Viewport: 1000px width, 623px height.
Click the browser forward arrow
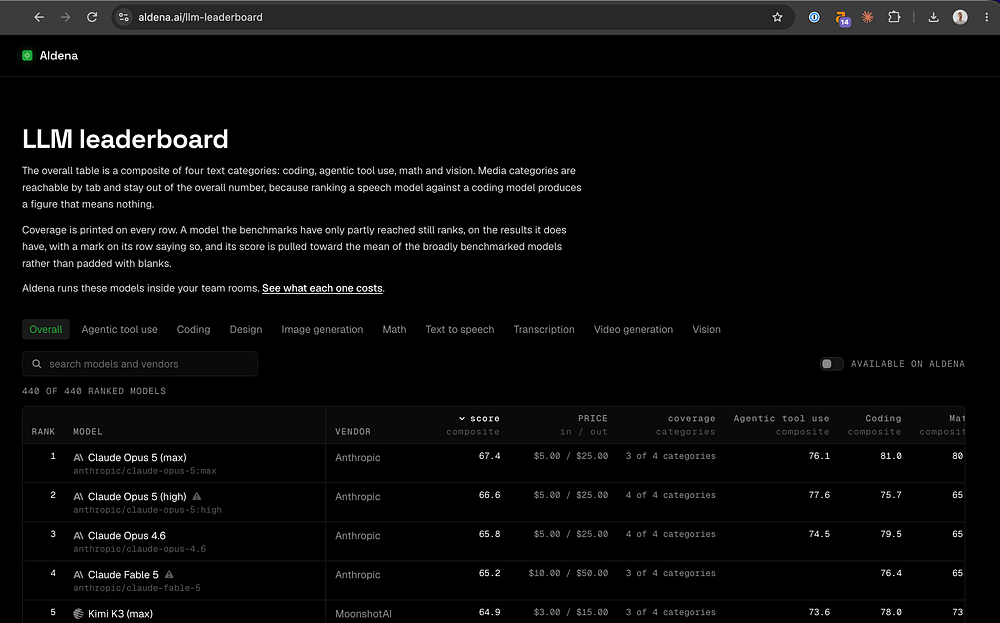pos(65,17)
